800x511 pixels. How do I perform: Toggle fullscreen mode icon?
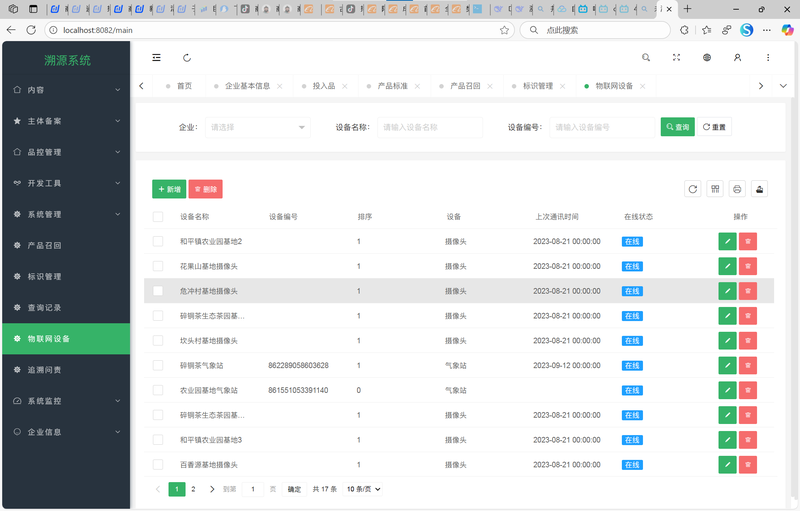[676, 58]
